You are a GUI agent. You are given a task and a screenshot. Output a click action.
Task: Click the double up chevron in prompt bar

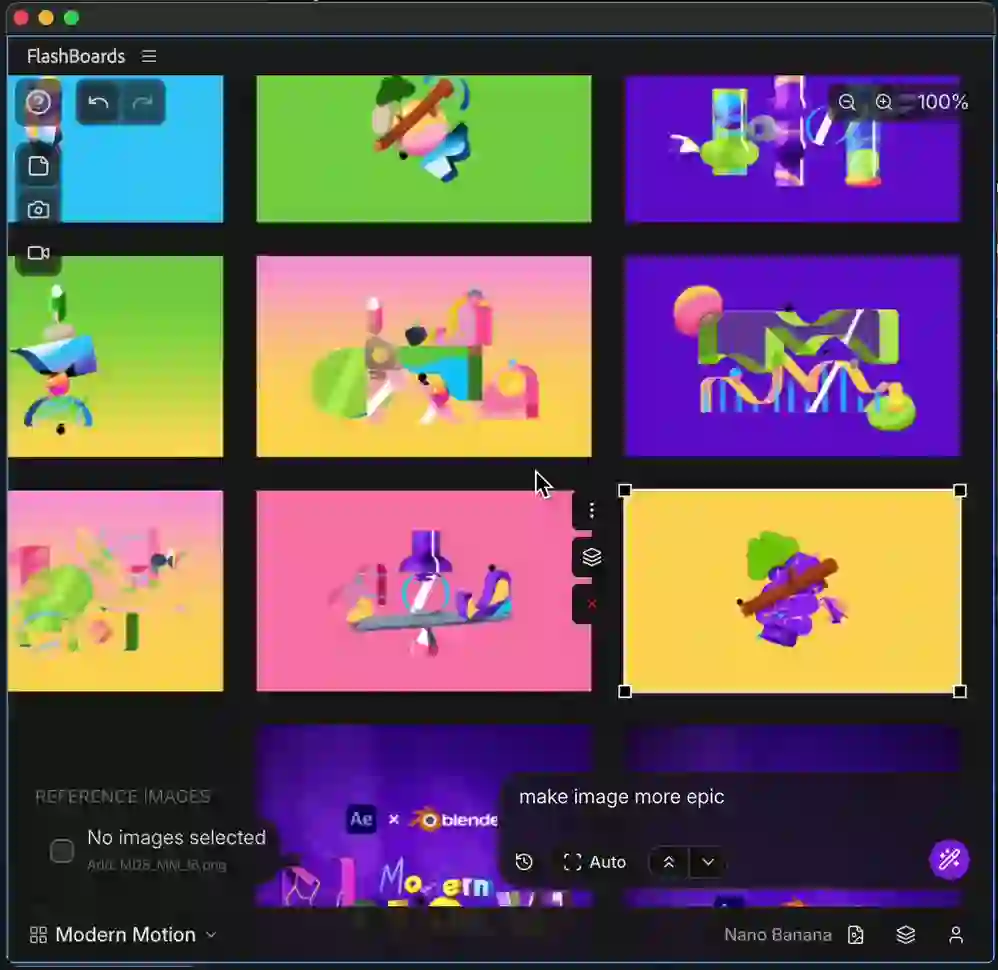click(x=669, y=862)
